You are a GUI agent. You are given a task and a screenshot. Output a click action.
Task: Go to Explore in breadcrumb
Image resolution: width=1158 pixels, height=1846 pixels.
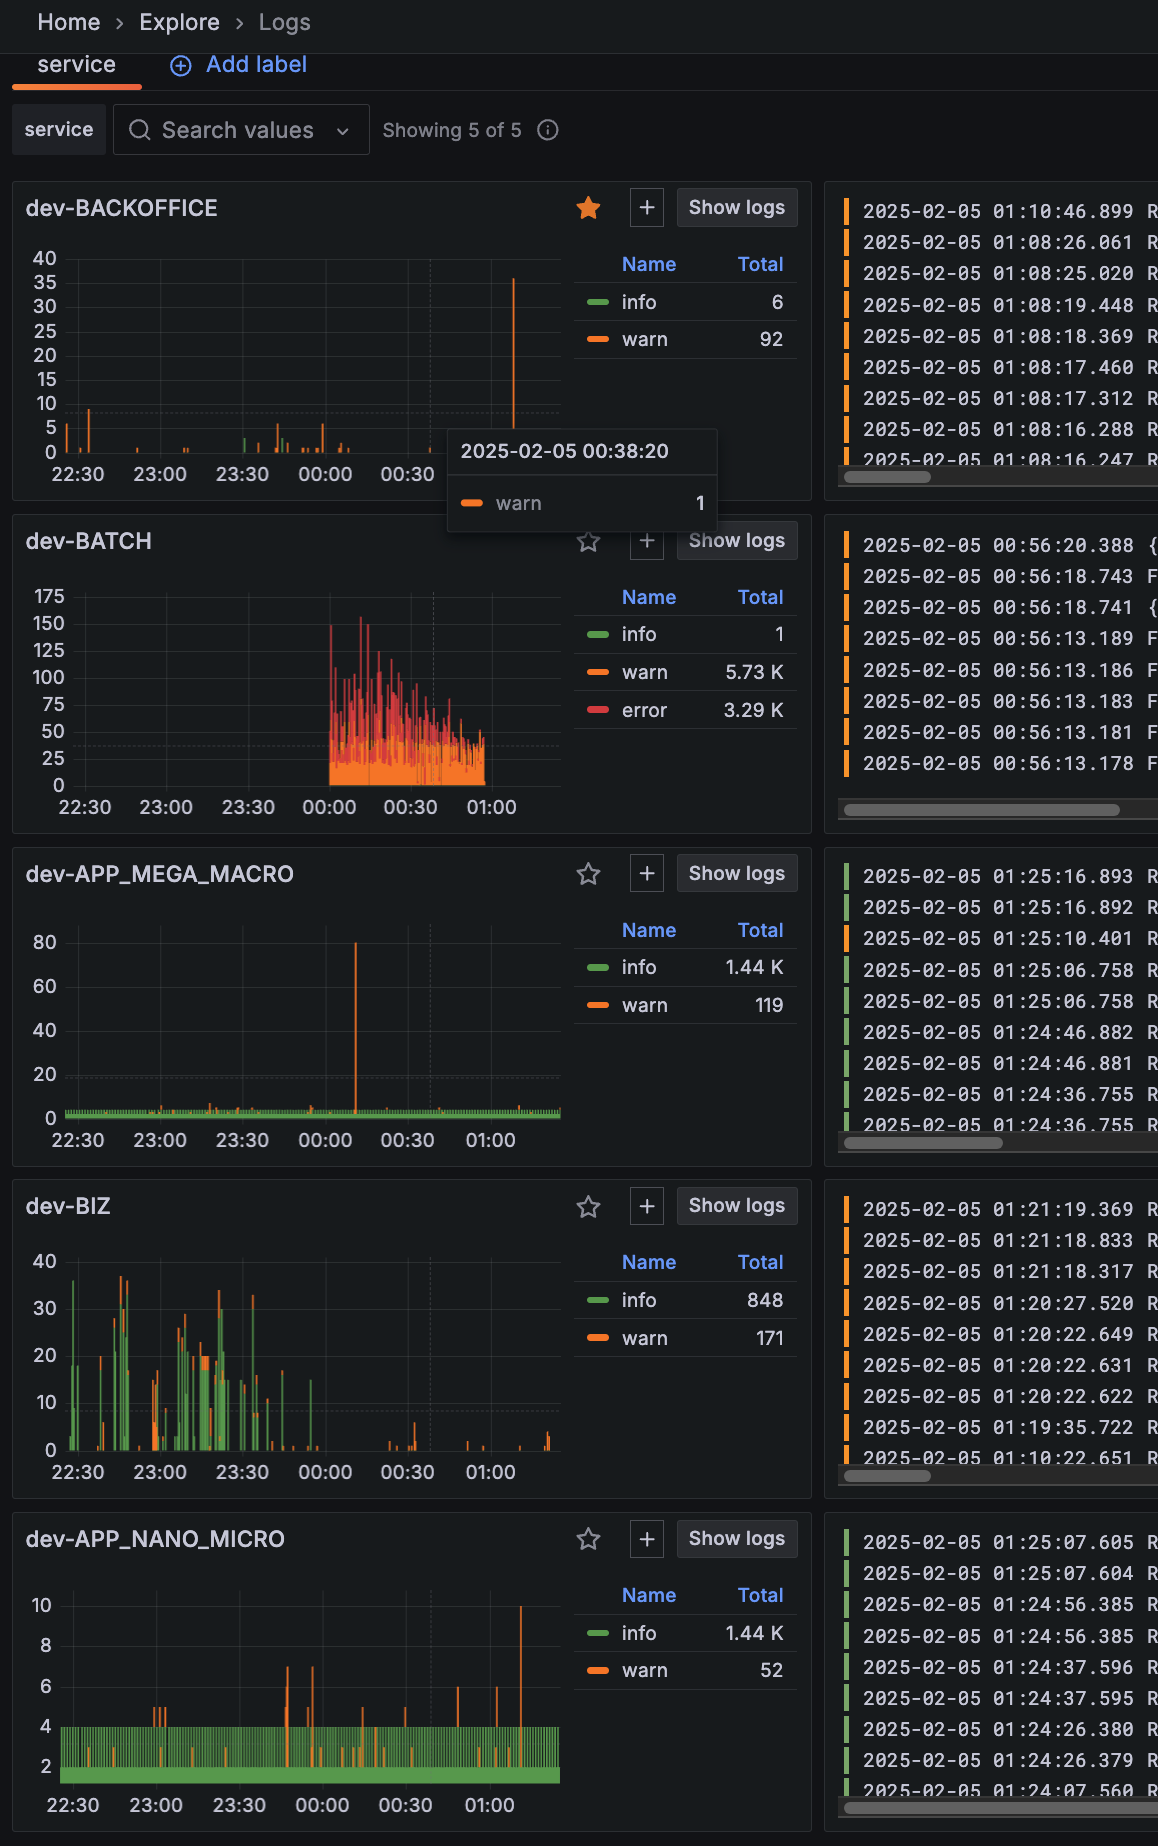pyautogui.click(x=180, y=22)
